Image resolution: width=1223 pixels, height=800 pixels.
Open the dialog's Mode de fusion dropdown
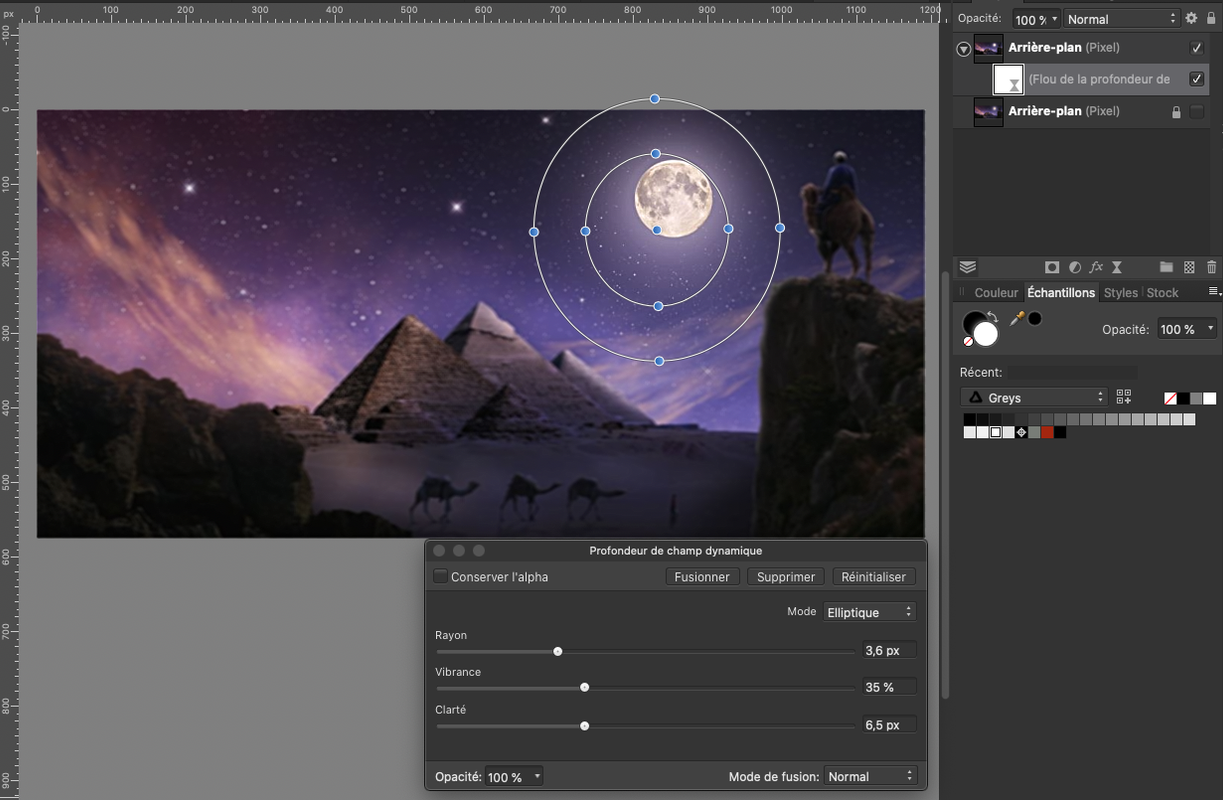(869, 776)
